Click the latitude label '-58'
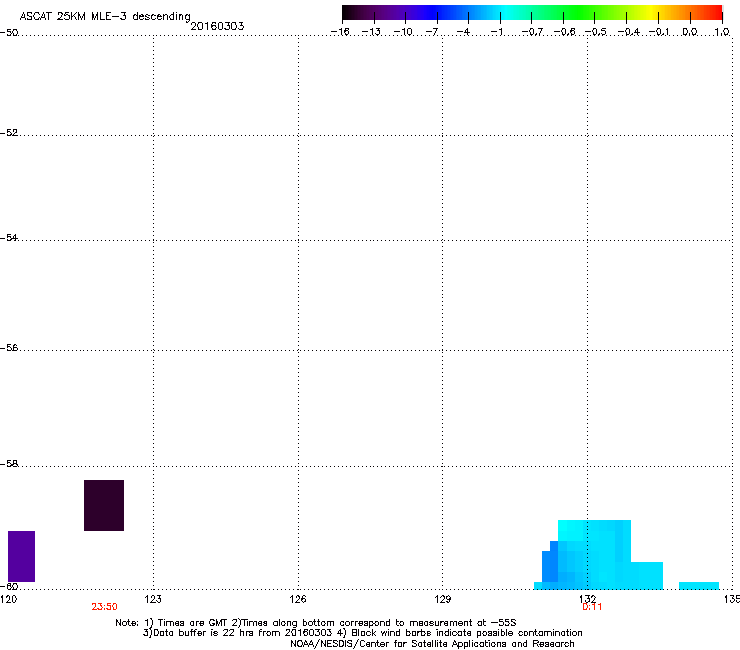The height and width of the screenshot is (650, 740). (x=9, y=464)
